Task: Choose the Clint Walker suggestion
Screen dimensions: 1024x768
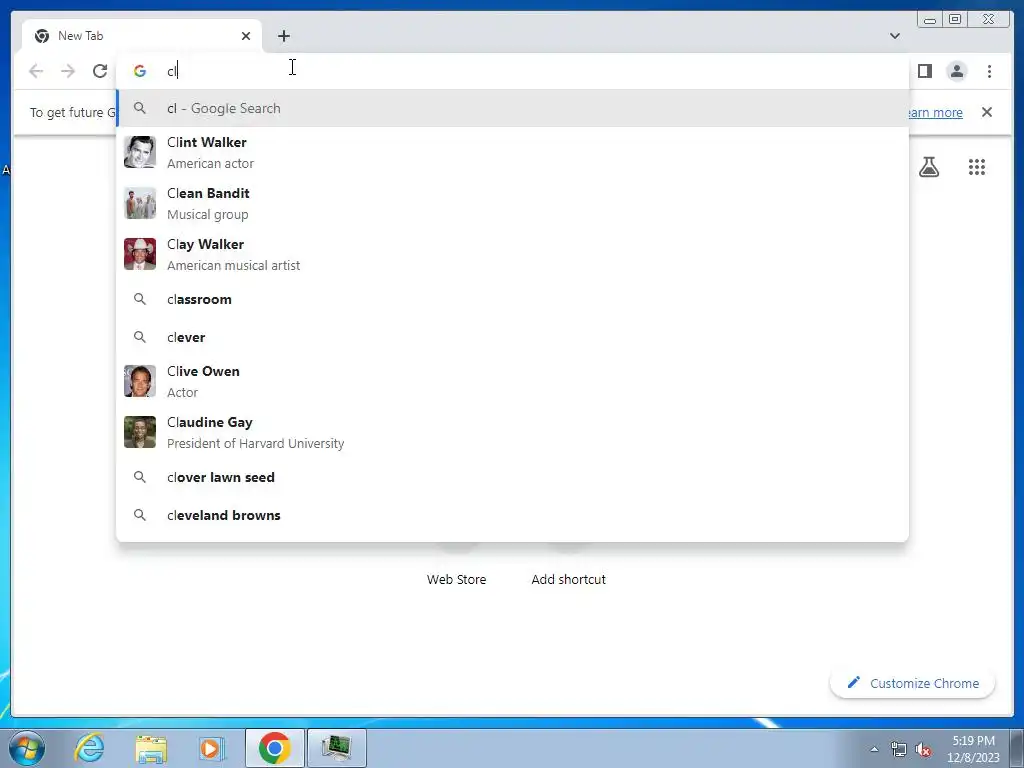Action: pyautogui.click(x=513, y=152)
